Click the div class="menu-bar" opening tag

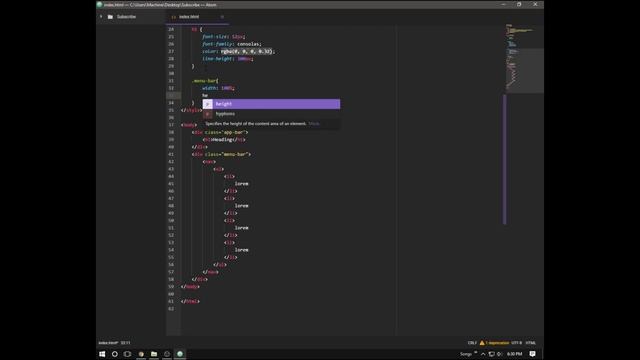[221, 154]
